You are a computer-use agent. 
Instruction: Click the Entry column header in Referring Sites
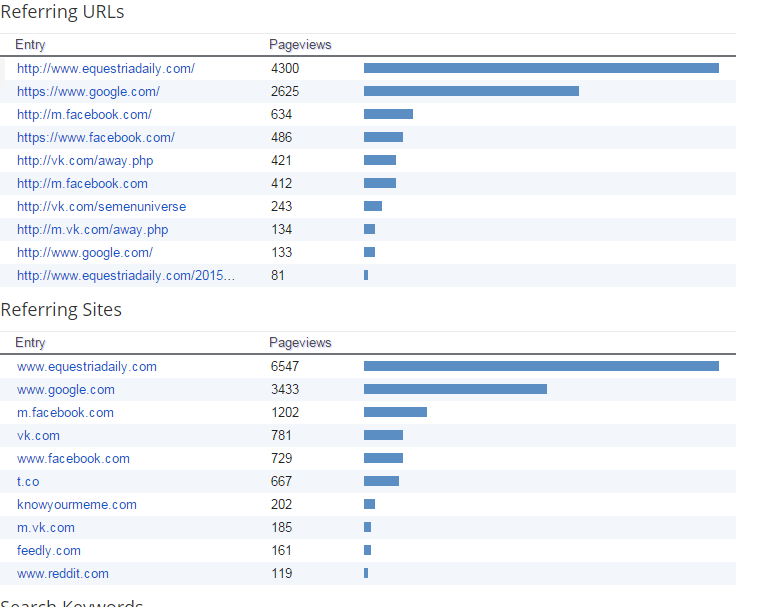(x=30, y=343)
